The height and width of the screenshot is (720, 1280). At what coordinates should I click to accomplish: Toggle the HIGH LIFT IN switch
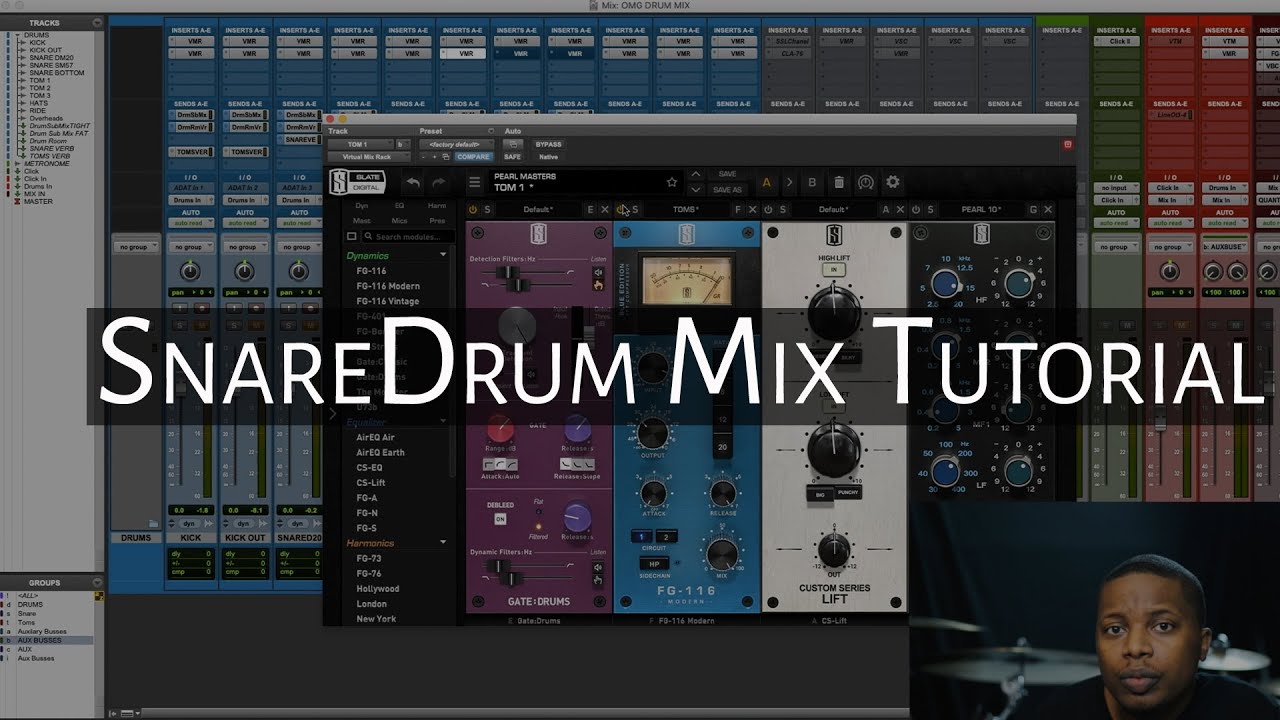click(x=833, y=270)
